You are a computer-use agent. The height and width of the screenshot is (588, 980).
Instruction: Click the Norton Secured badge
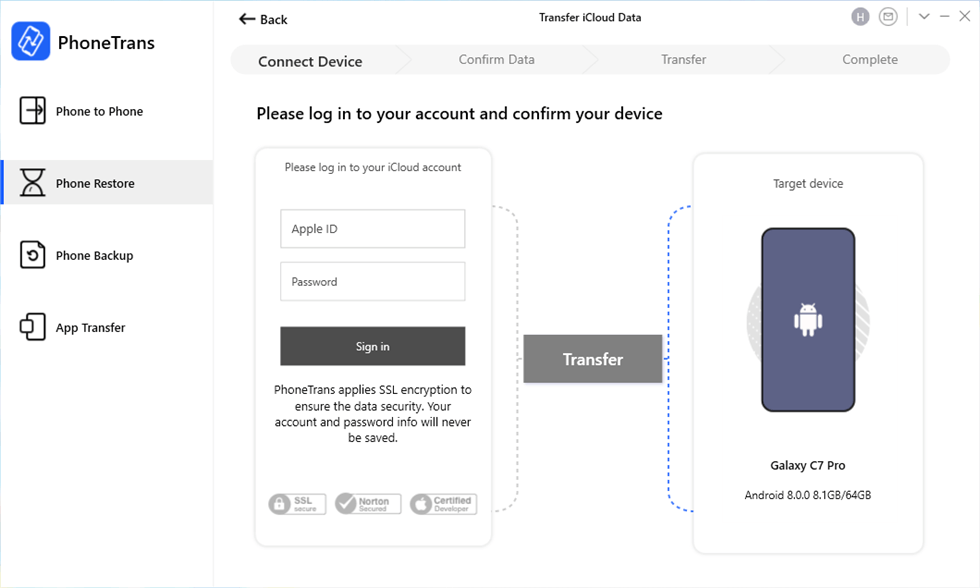click(x=368, y=504)
